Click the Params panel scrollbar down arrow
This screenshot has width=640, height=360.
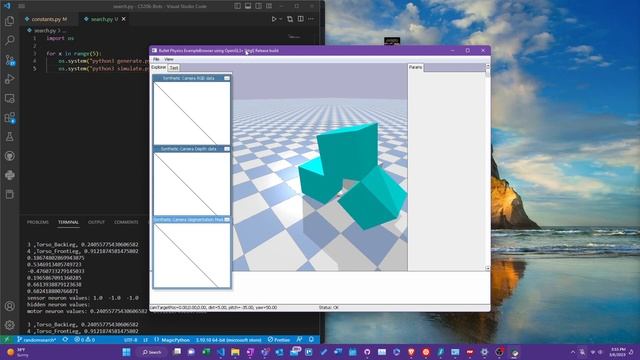pos(487,268)
